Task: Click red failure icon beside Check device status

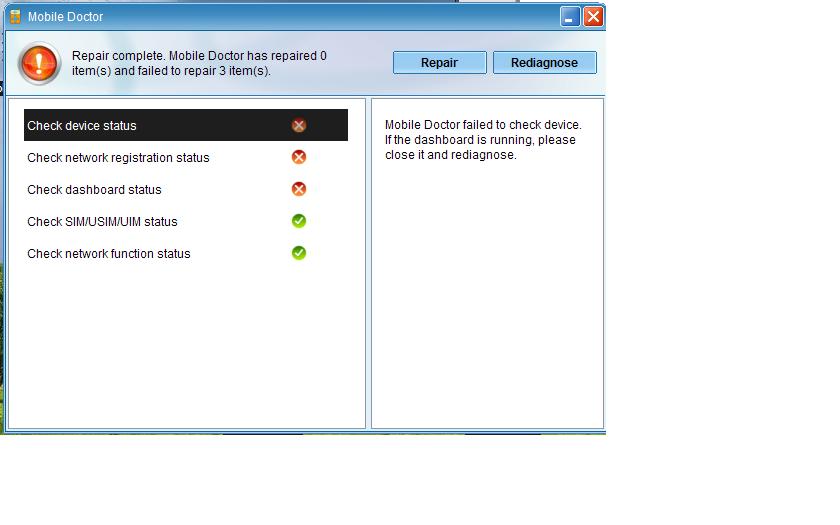Action: point(299,125)
